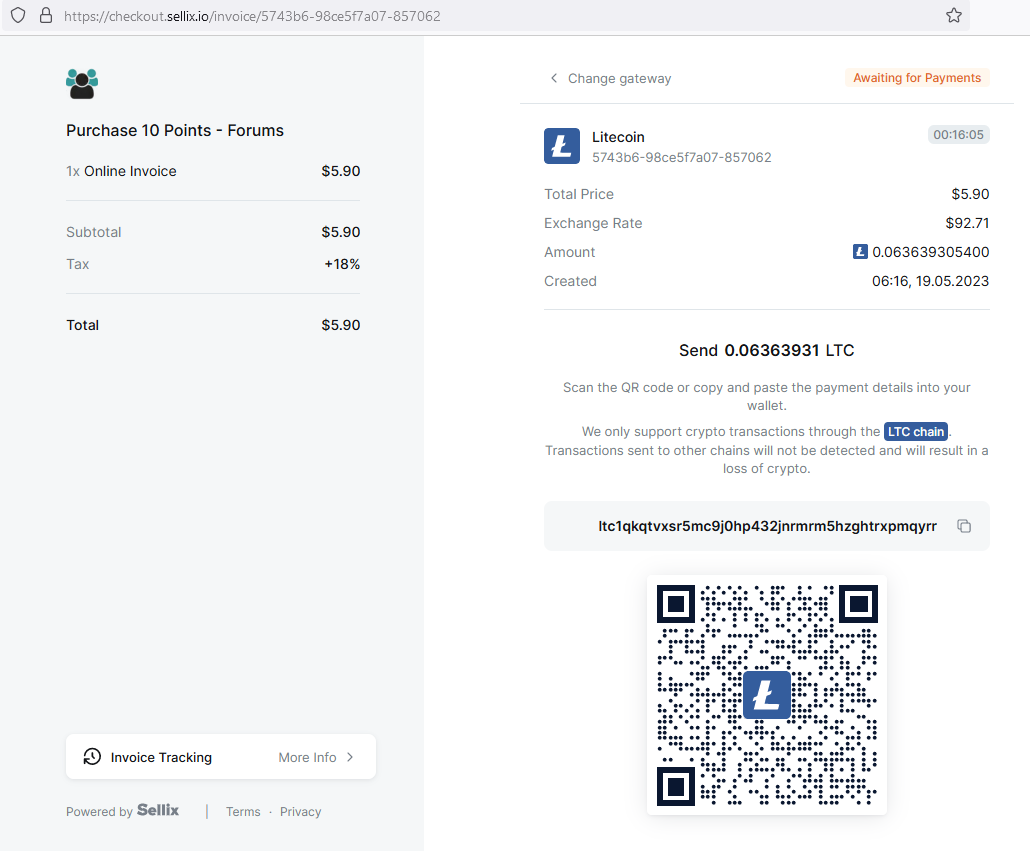Image resolution: width=1030 pixels, height=851 pixels.
Task: Click the ltc1q wallet address text
Action: click(x=767, y=527)
